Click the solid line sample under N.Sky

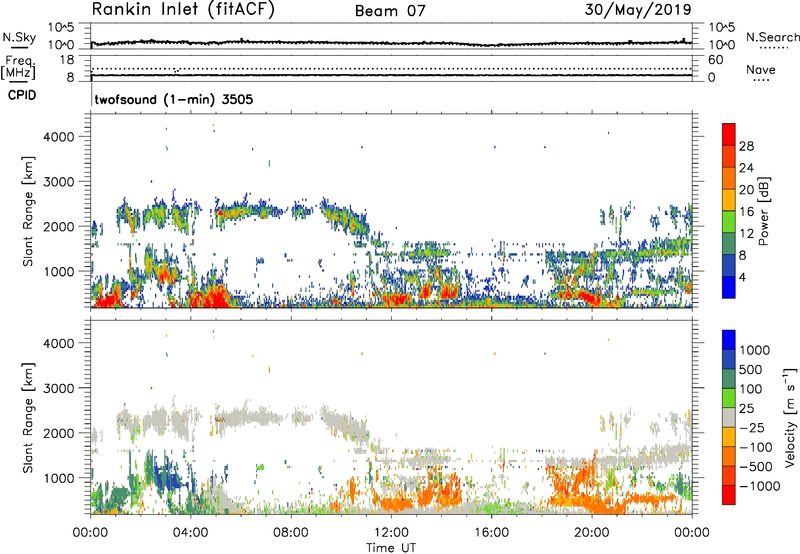click(19, 46)
